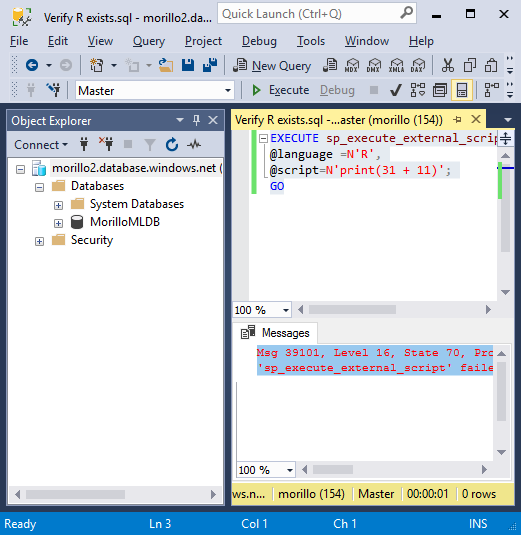Click the New Query button
The height and width of the screenshot is (535, 521).
coord(272,66)
